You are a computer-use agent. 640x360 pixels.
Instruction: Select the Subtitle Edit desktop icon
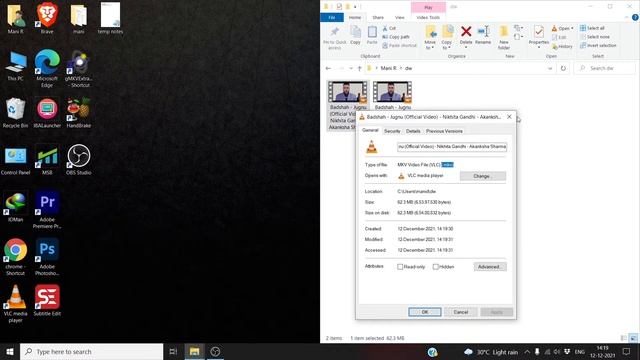coord(47,301)
